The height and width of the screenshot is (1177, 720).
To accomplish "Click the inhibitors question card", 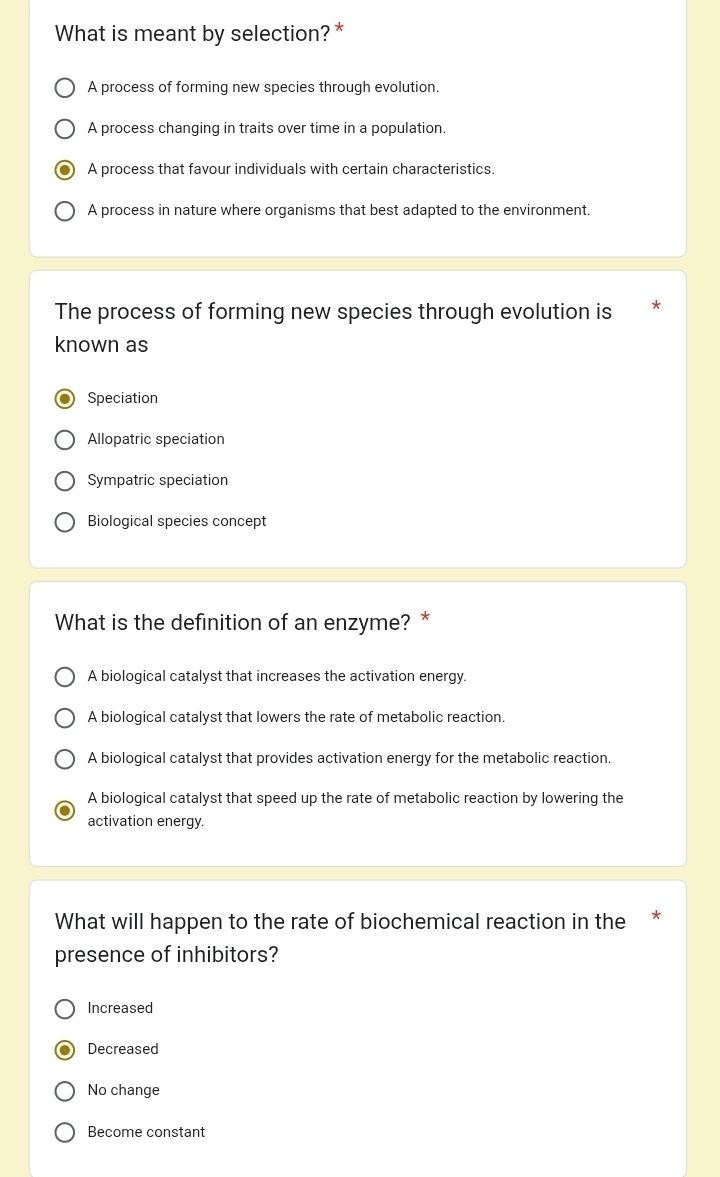I will pos(358,1028).
